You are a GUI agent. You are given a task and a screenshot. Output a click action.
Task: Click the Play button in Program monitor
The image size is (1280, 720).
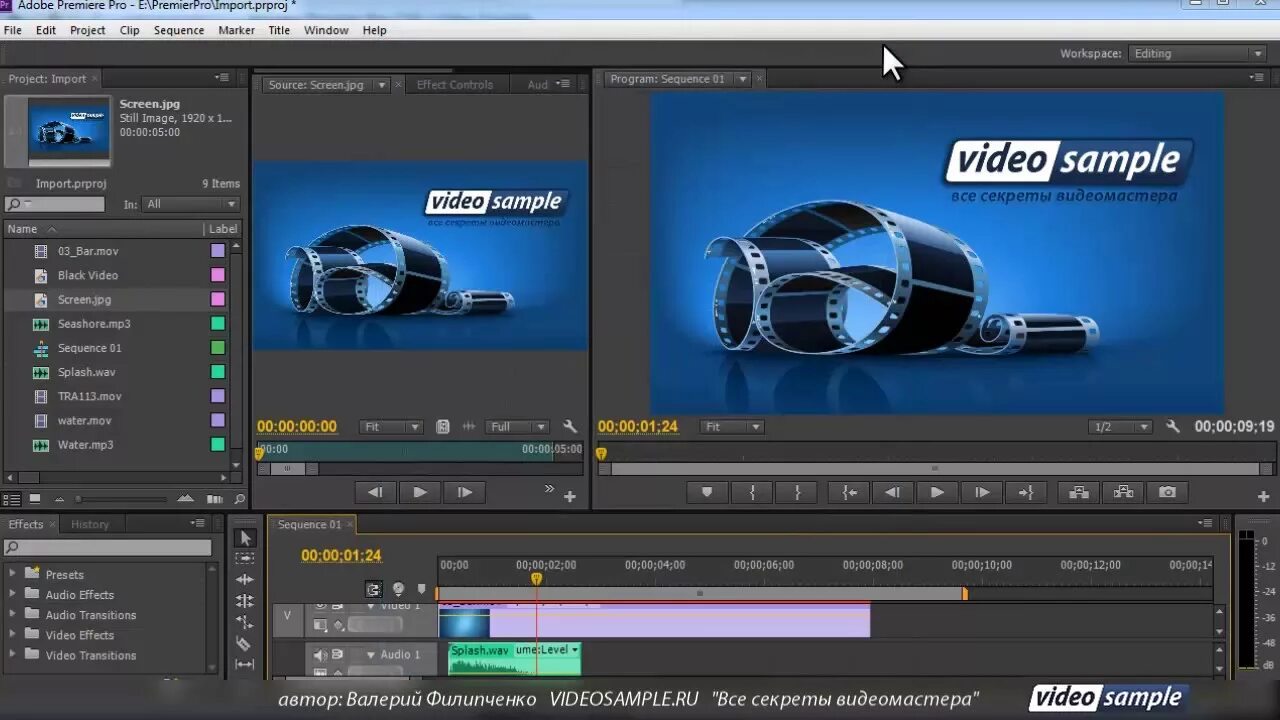pyautogui.click(x=937, y=492)
